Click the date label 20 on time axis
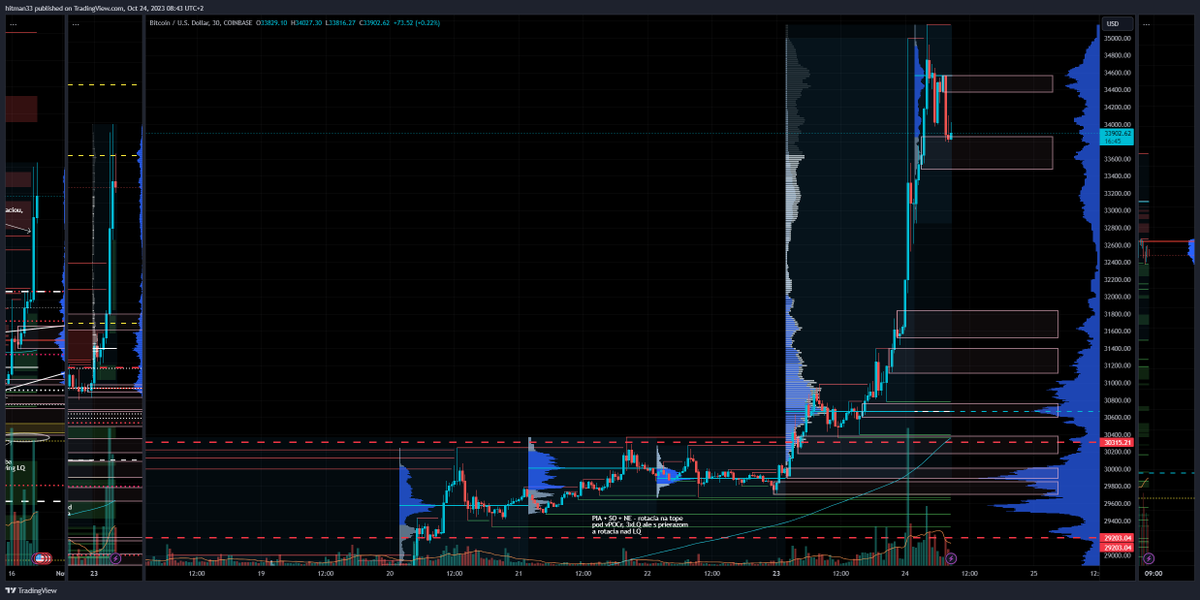Viewport: 1200px width, 600px height. tap(389, 574)
